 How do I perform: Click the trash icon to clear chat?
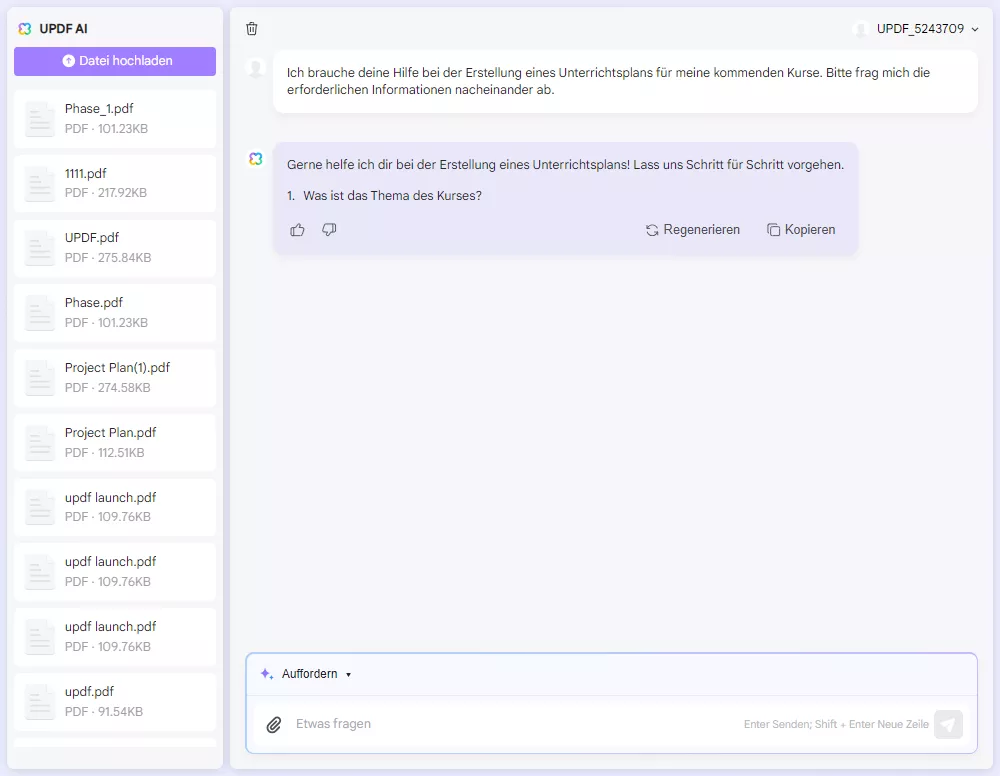(x=251, y=29)
